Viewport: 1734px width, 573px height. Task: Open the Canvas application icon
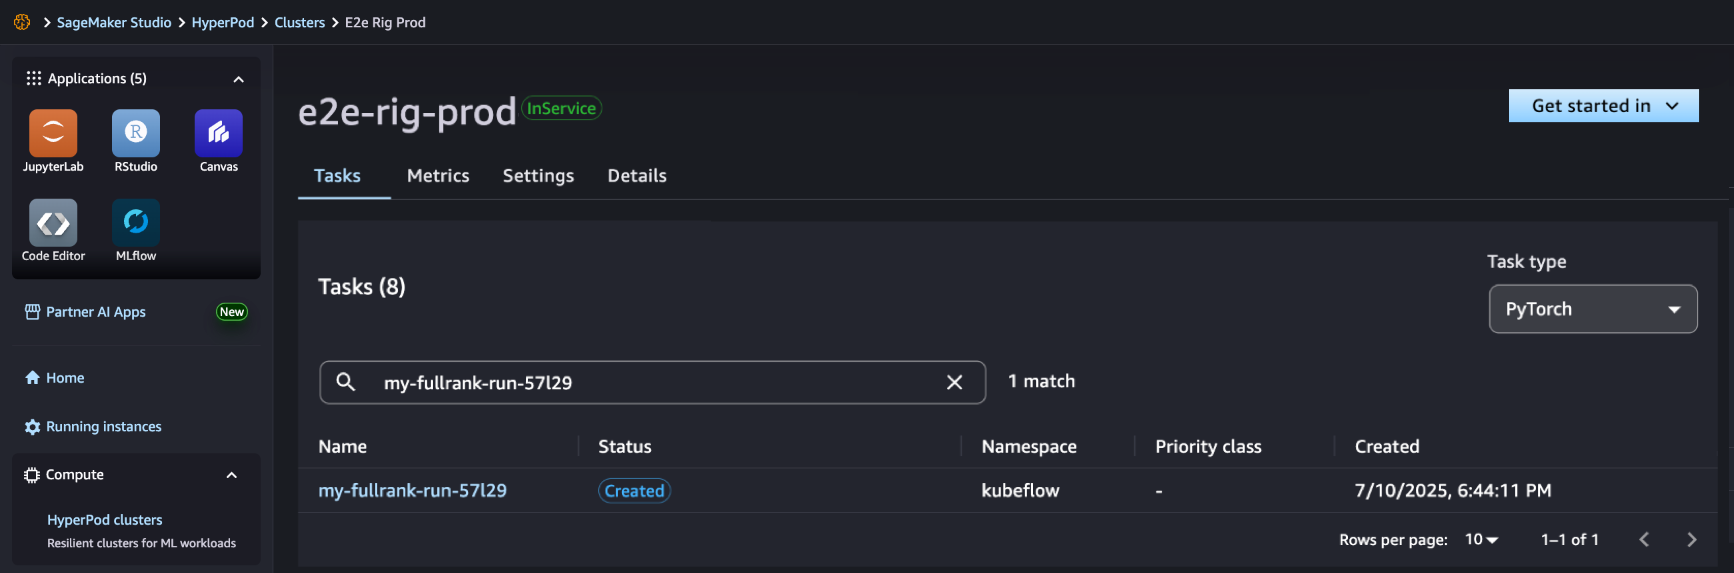pos(219,134)
